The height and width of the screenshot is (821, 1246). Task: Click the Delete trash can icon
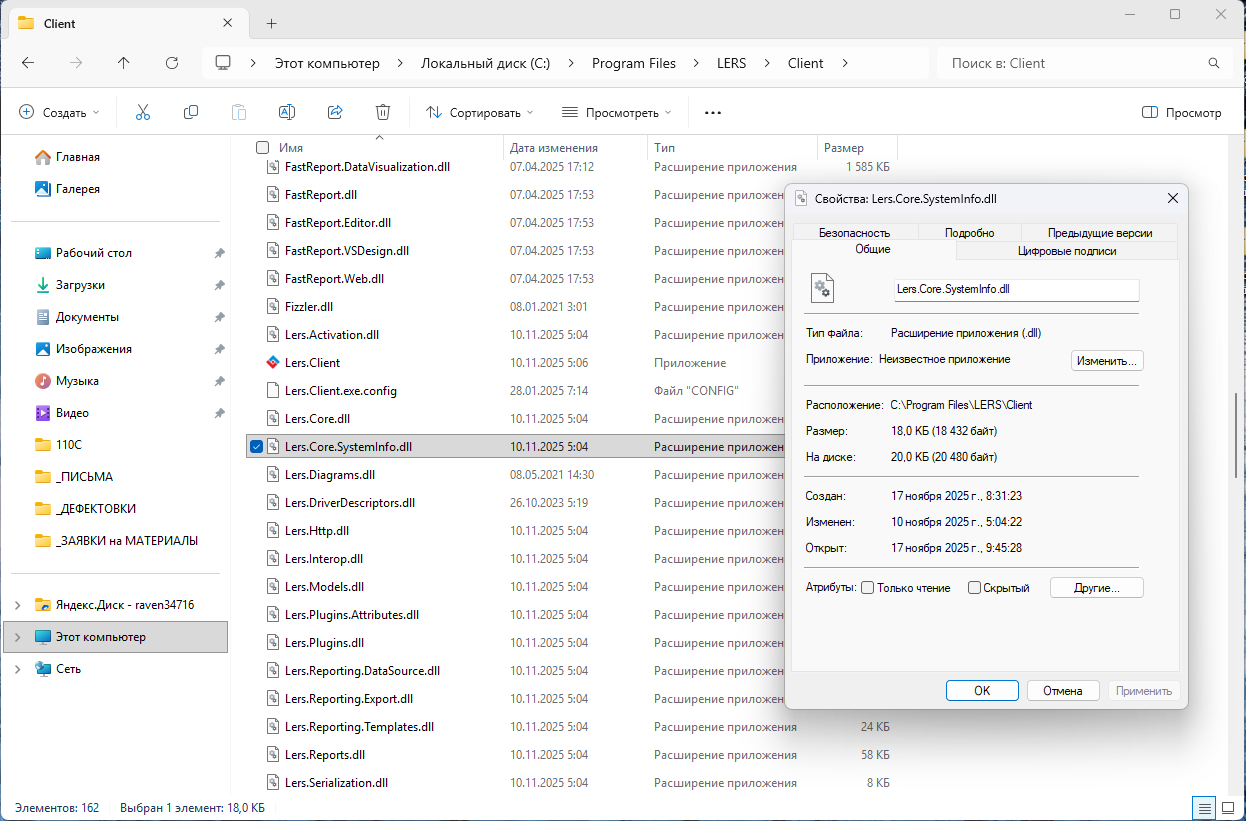click(x=383, y=113)
